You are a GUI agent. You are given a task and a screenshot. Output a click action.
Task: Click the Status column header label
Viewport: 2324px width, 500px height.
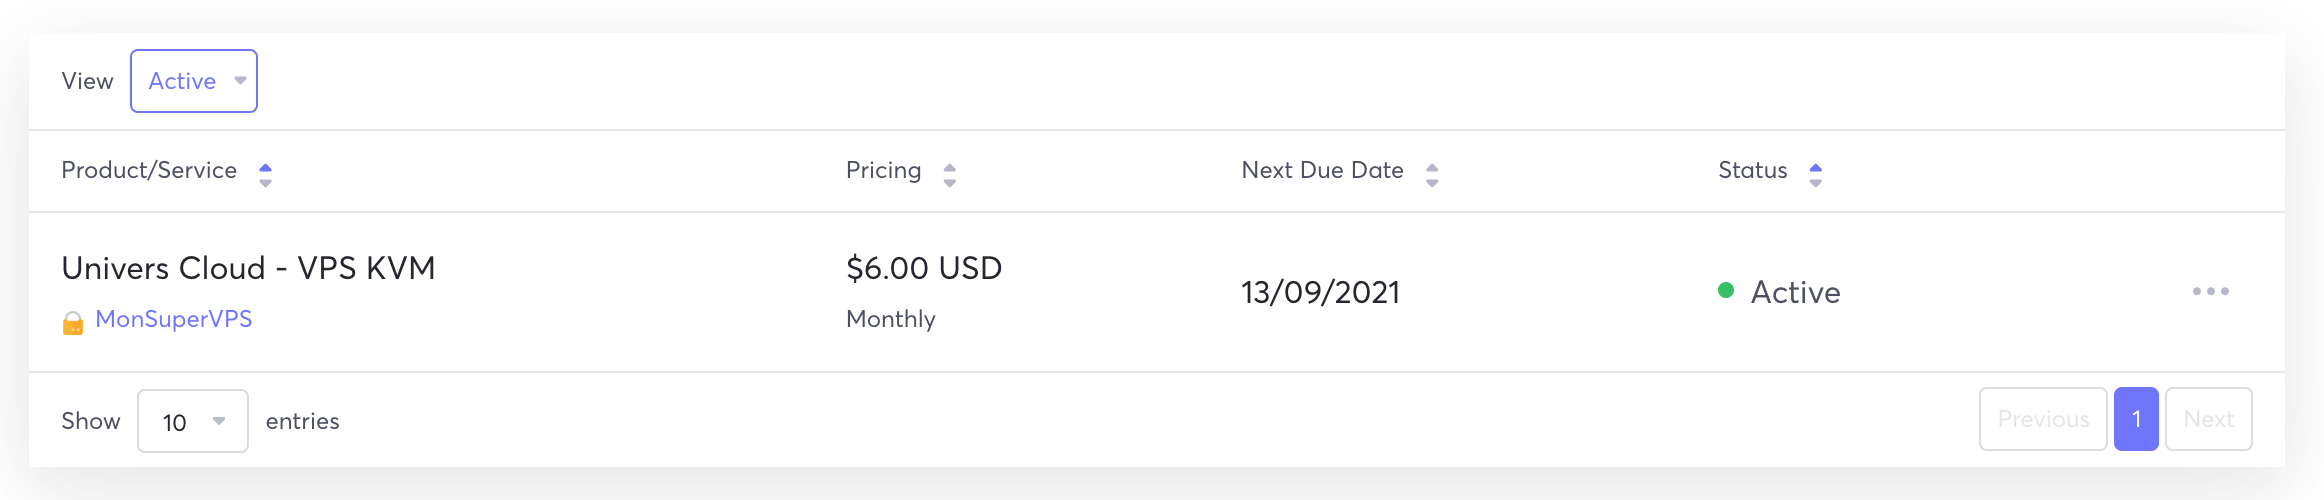coord(1752,171)
